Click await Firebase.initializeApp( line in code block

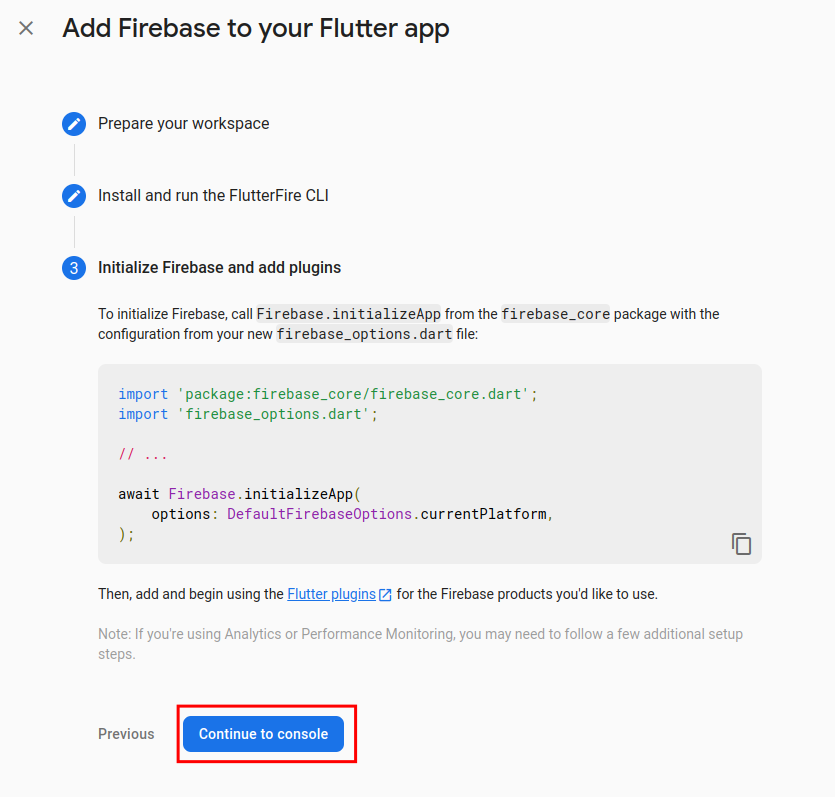tap(240, 494)
